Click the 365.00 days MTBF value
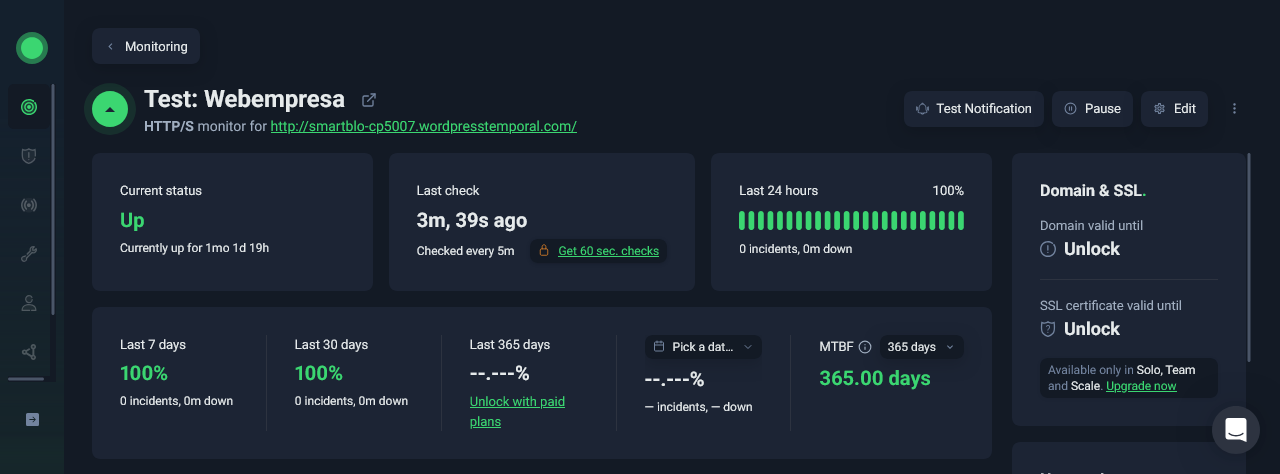1280x474 pixels. point(875,379)
